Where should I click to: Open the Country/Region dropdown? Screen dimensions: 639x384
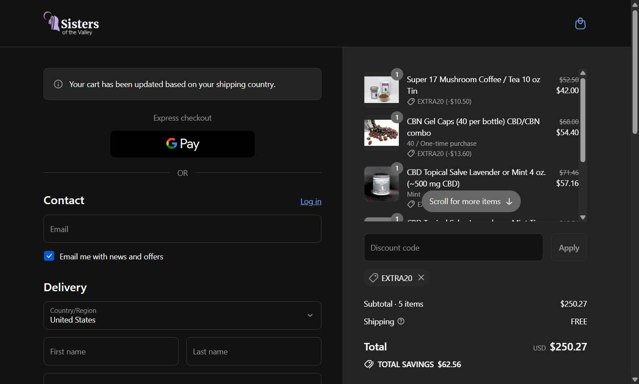(182, 316)
